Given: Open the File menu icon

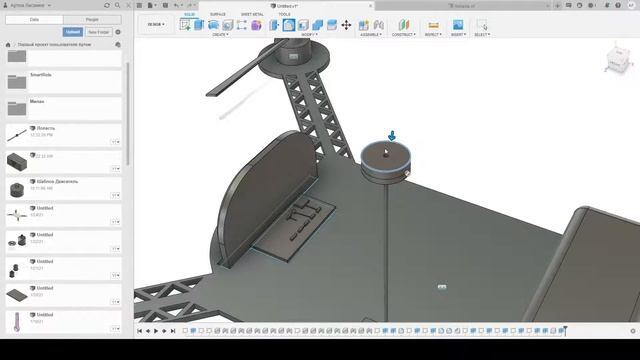Looking at the screenshot, I should tap(151, 5).
